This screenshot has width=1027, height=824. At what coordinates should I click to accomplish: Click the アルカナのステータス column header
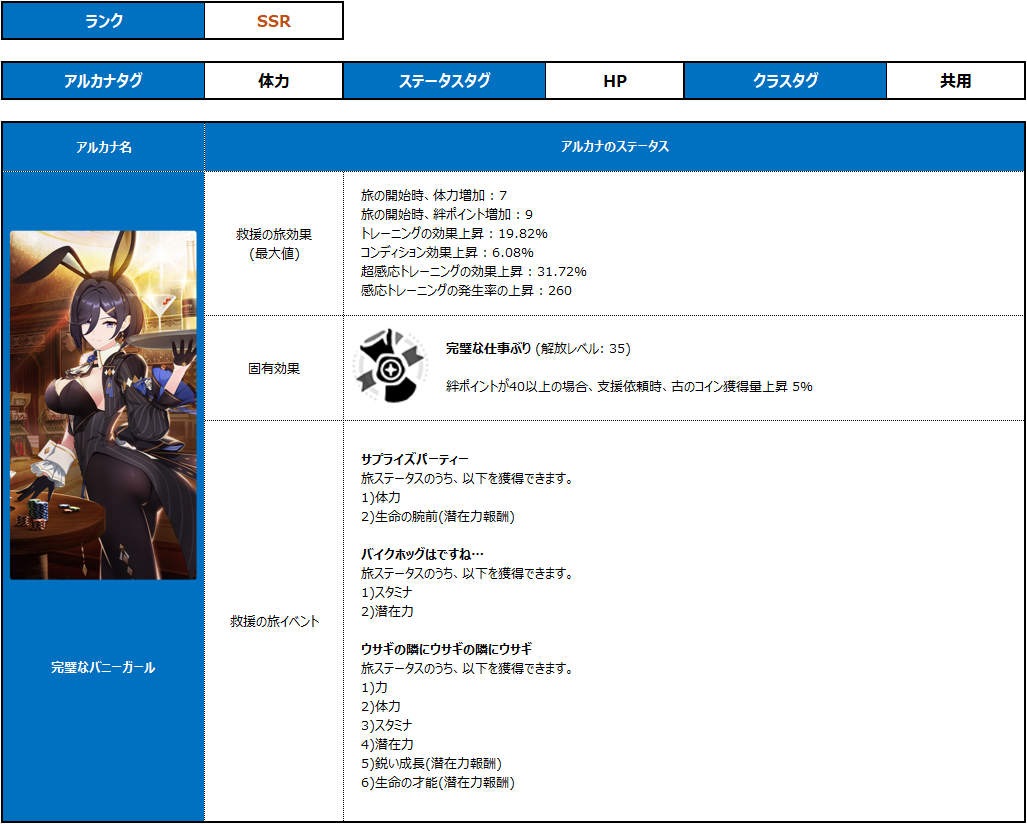tap(614, 147)
